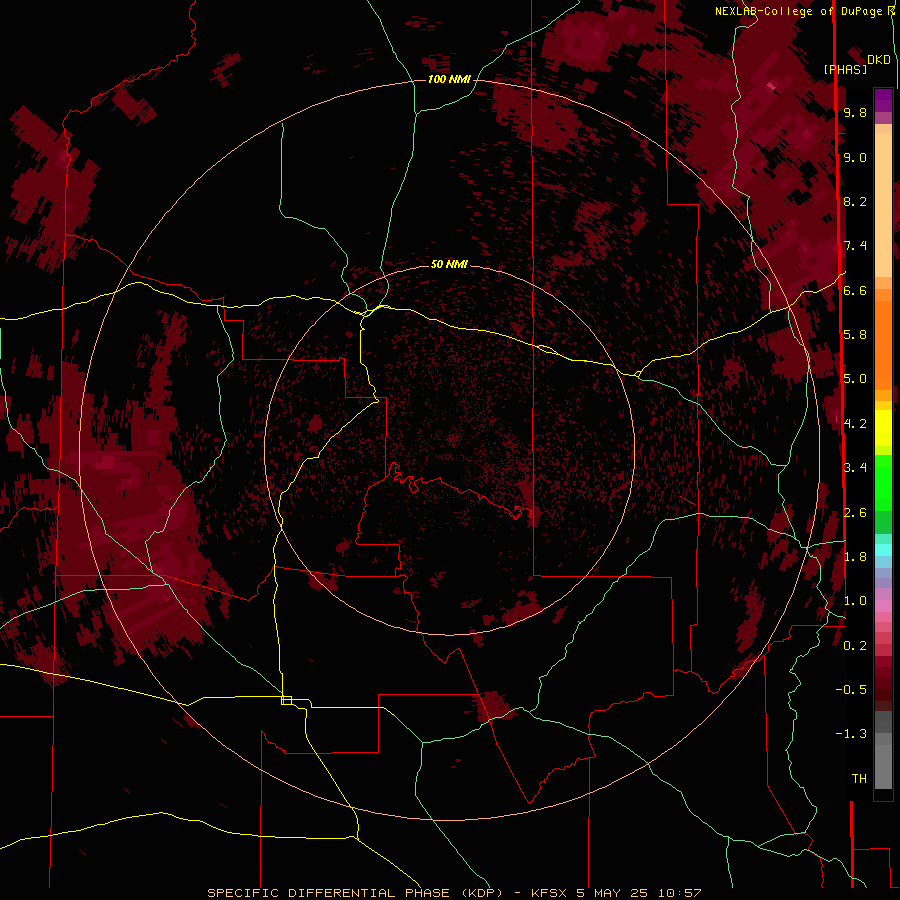Screen dimensions: 900x900
Task: Select the yellow color bar segment
Action: click(883, 428)
